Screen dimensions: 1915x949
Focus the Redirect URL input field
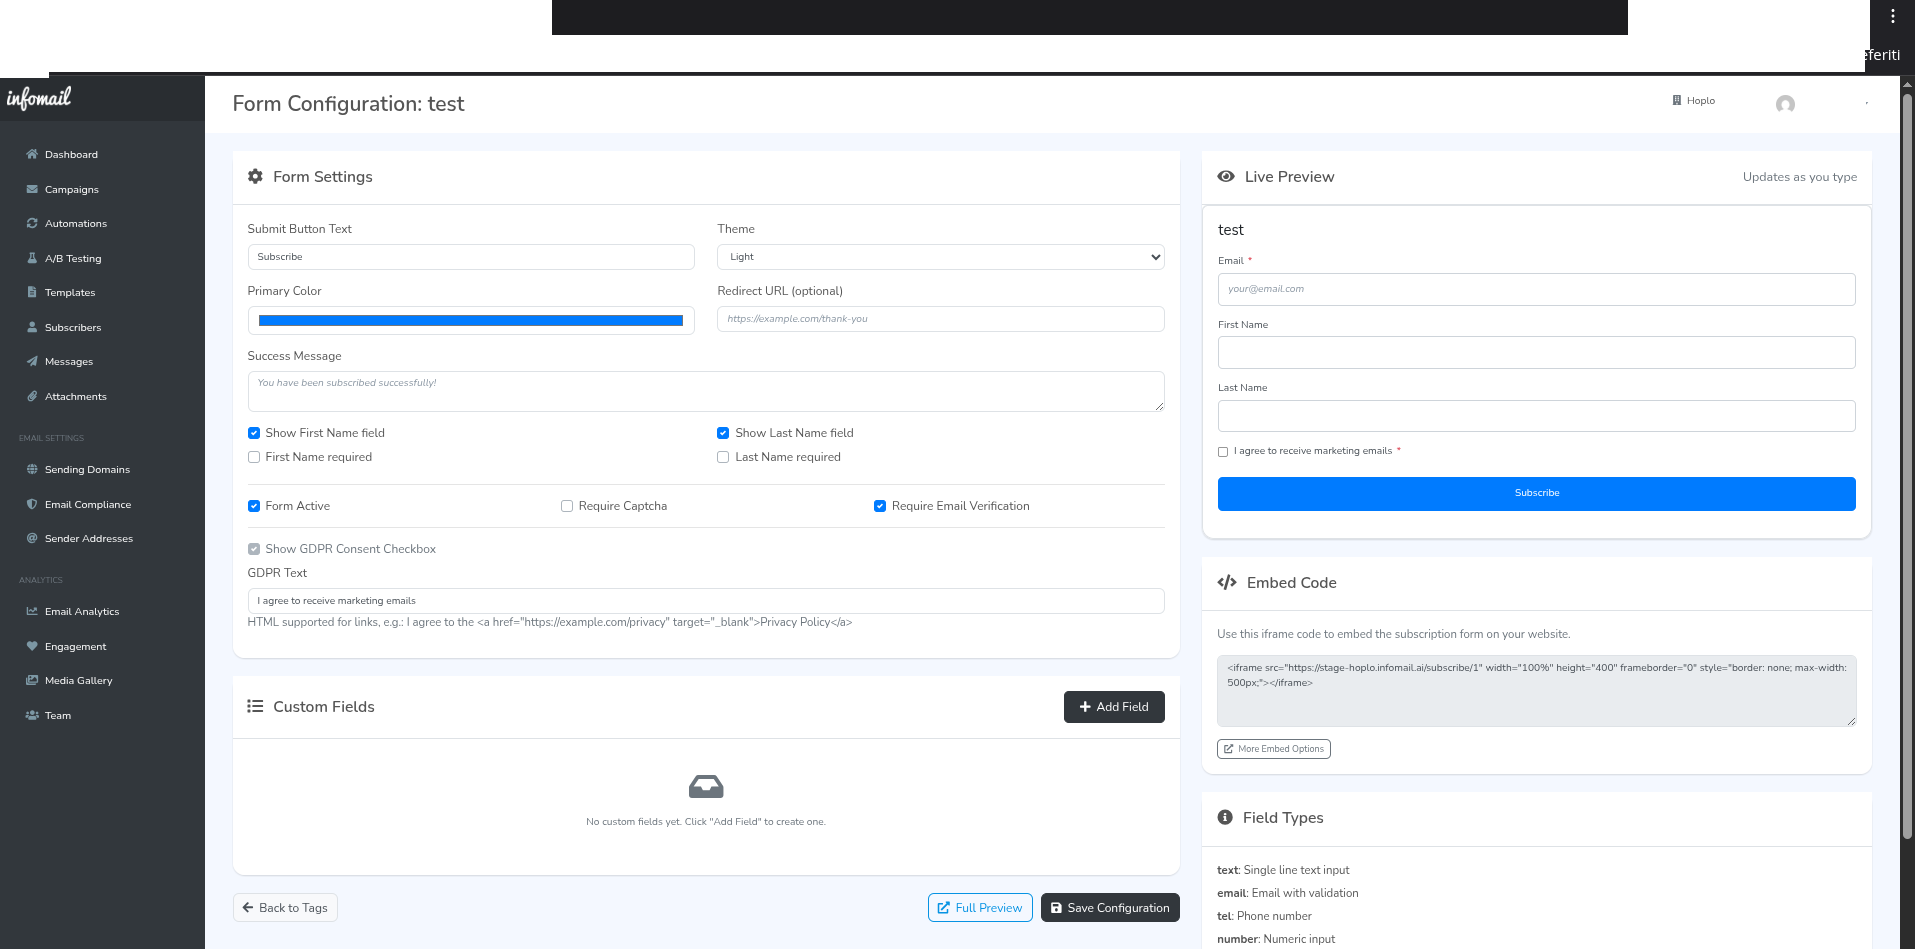pos(940,319)
